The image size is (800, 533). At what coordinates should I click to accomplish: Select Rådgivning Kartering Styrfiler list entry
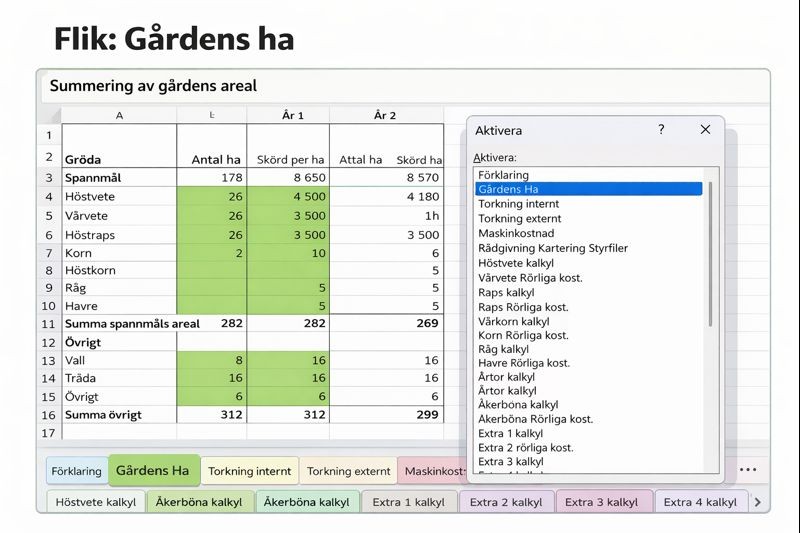pyautogui.click(x=553, y=248)
